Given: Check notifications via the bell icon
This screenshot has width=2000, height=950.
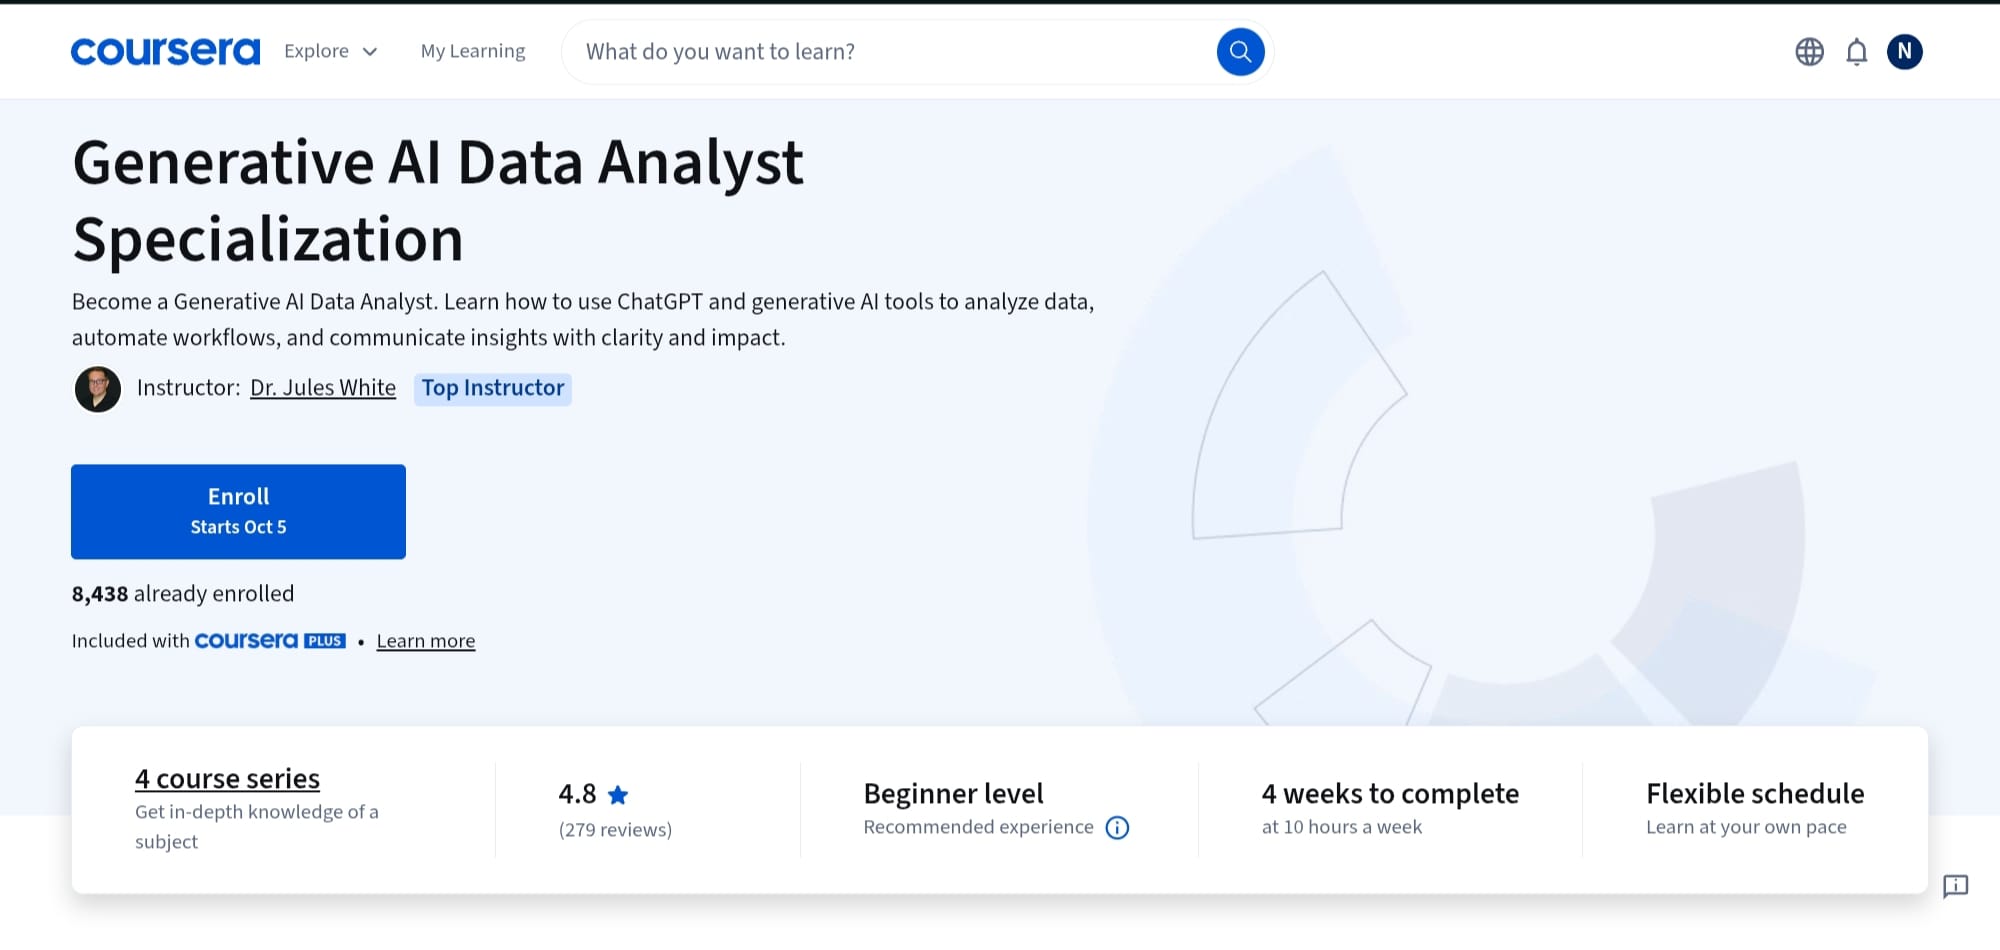Looking at the screenshot, I should tap(1856, 52).
